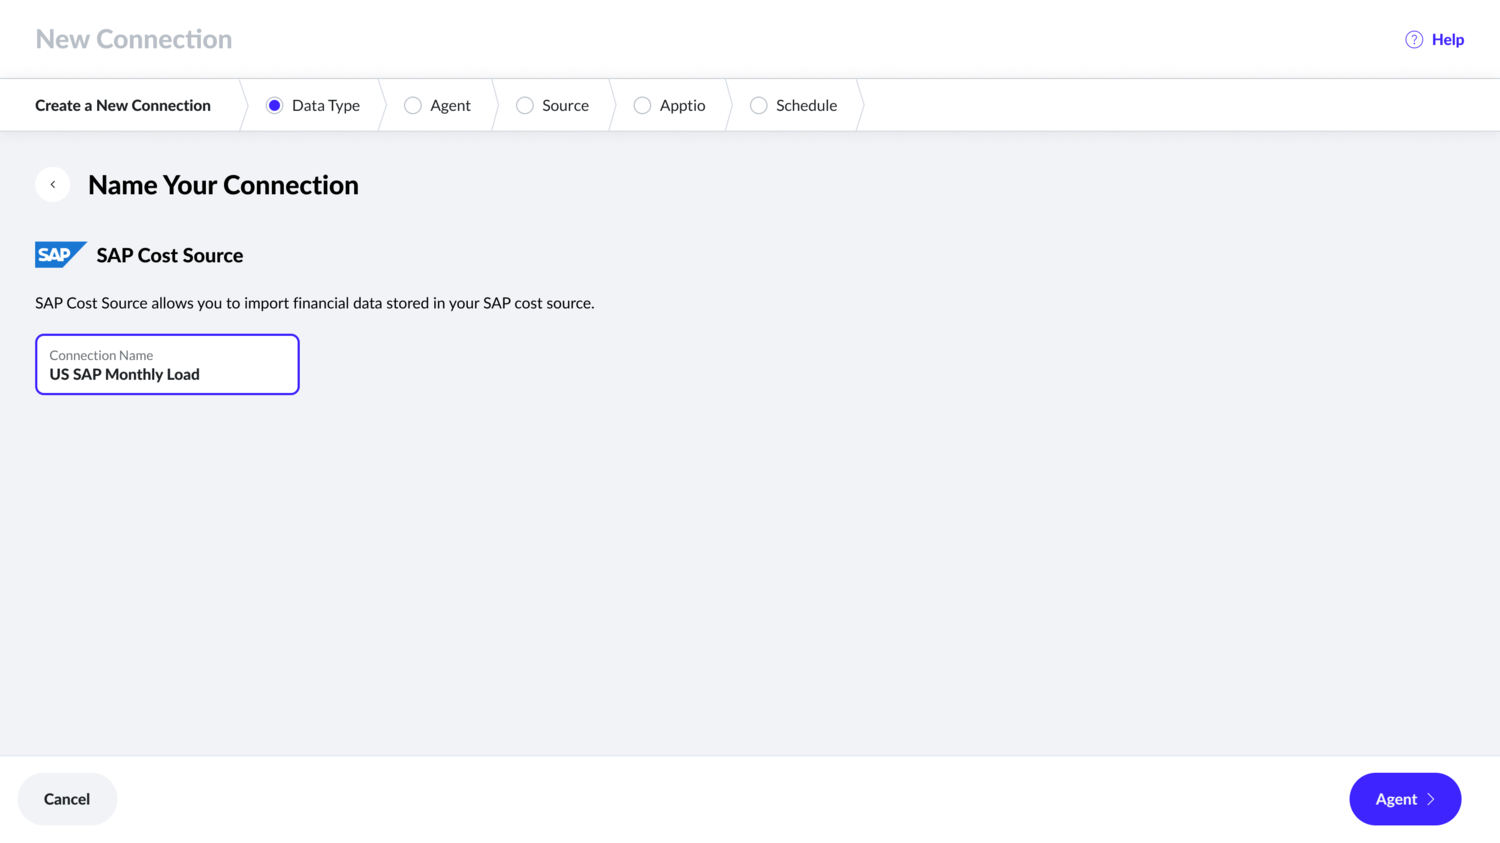Proceed with the blue Agent next button
1500x843 pixels.
click(x=1405, y=799)
